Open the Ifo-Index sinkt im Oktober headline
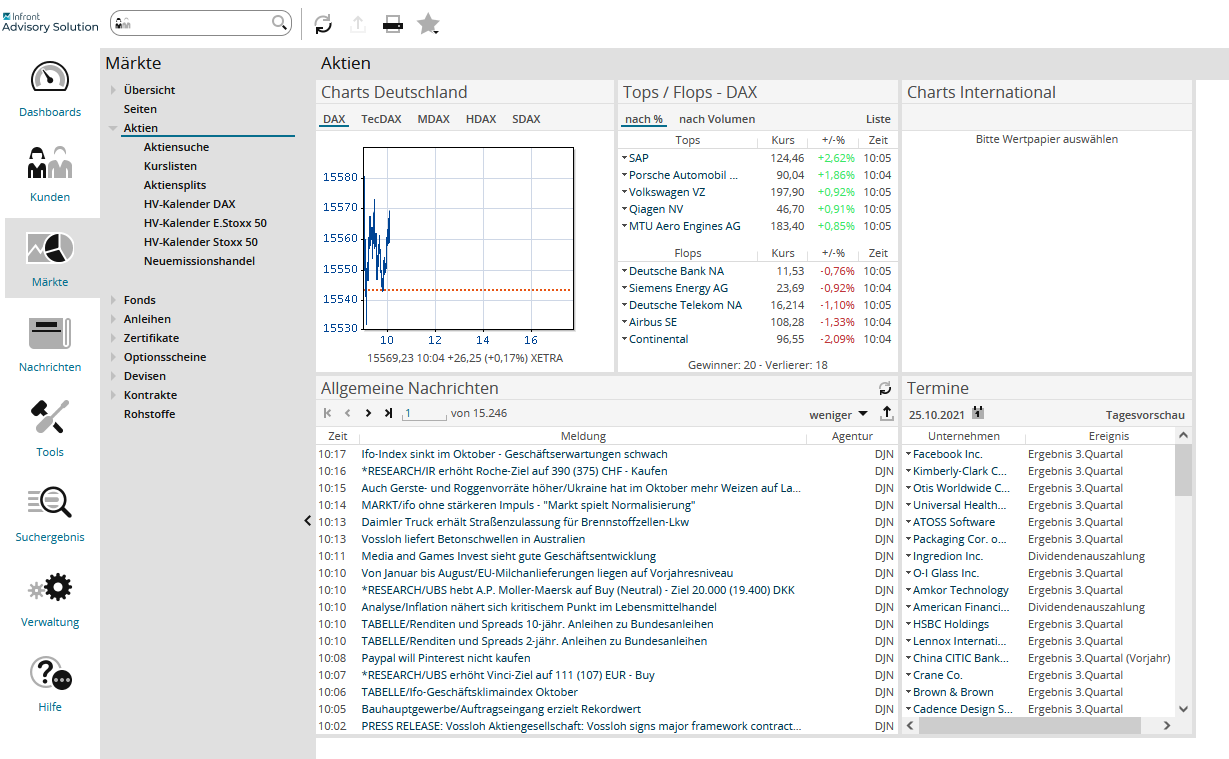 coord(514,454)
